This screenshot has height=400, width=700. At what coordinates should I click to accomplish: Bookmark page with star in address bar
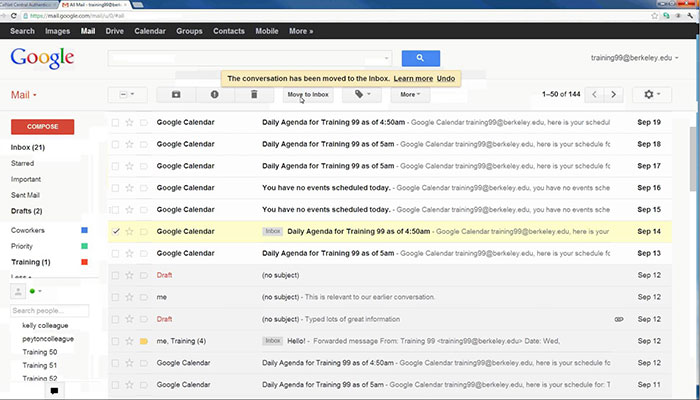click(x=654, y=16)
